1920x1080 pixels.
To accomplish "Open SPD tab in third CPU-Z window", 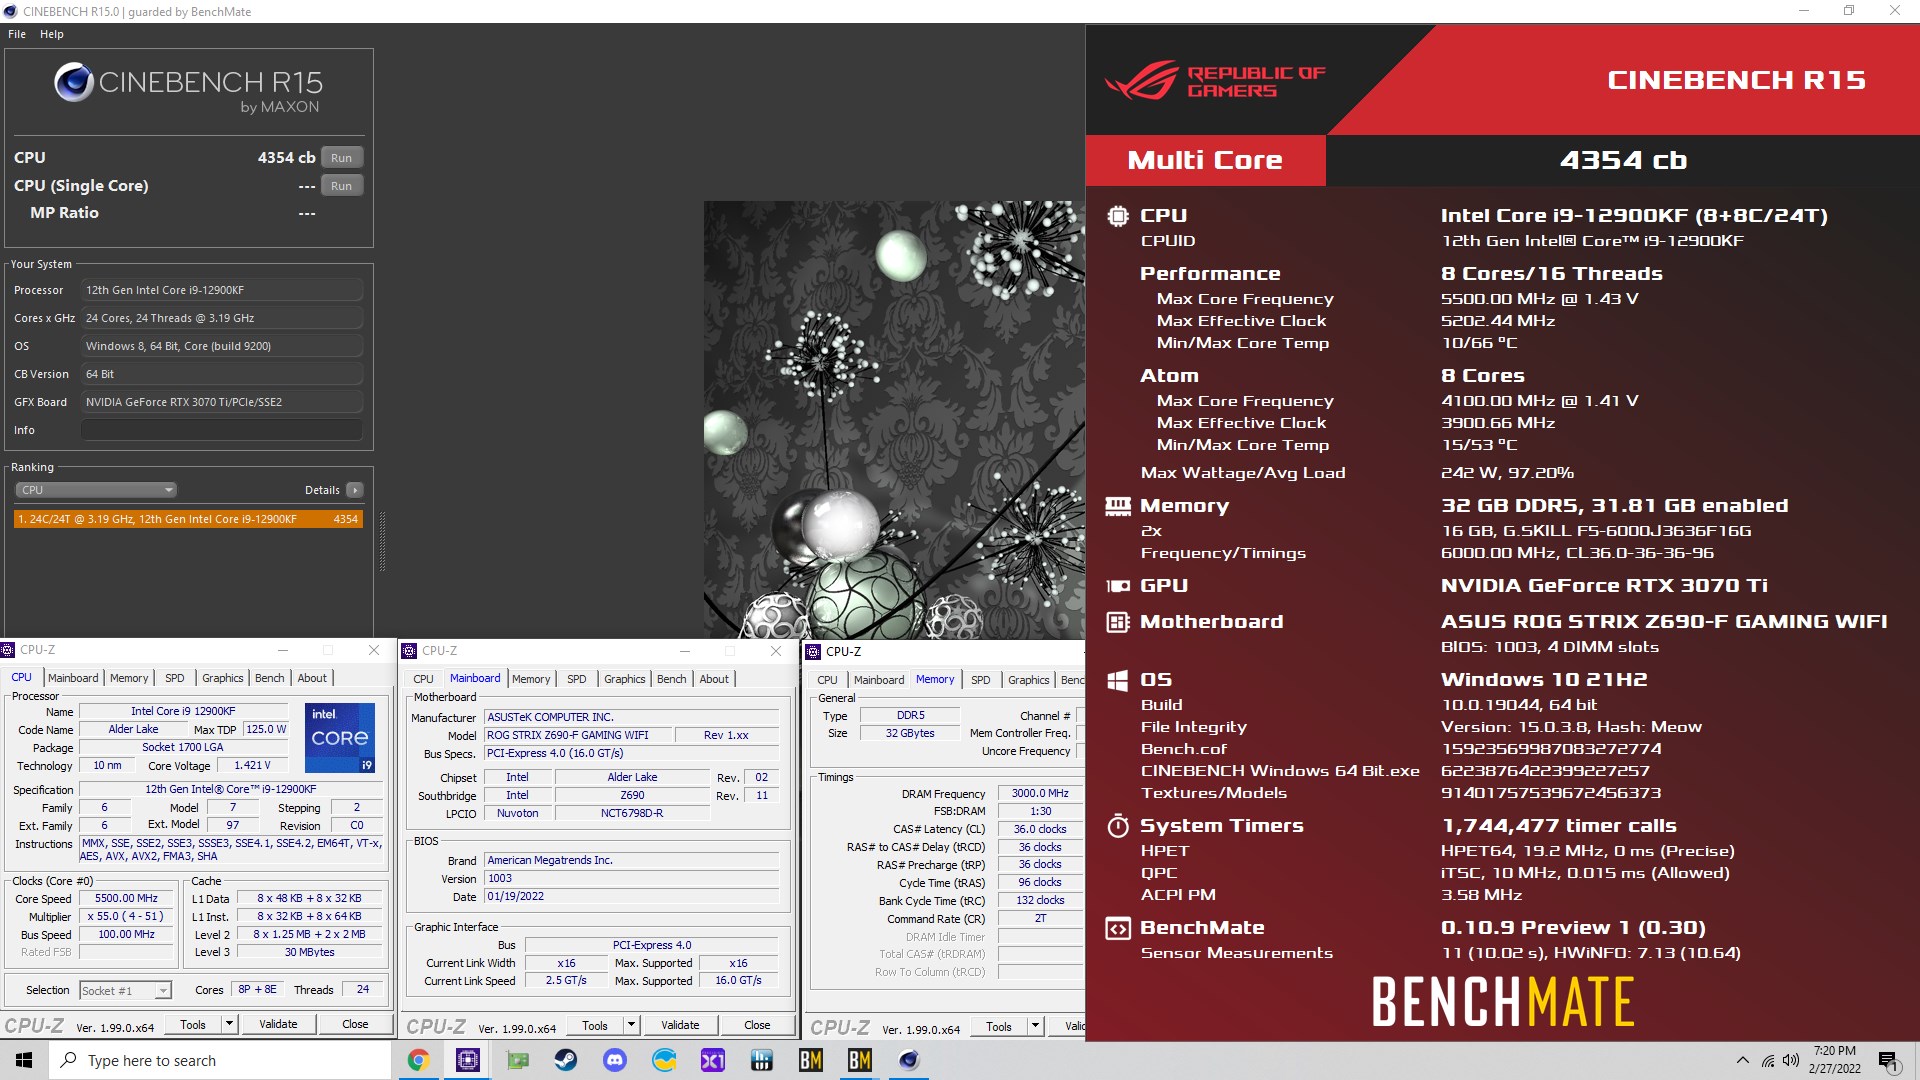I will click(x=981, y=680).
